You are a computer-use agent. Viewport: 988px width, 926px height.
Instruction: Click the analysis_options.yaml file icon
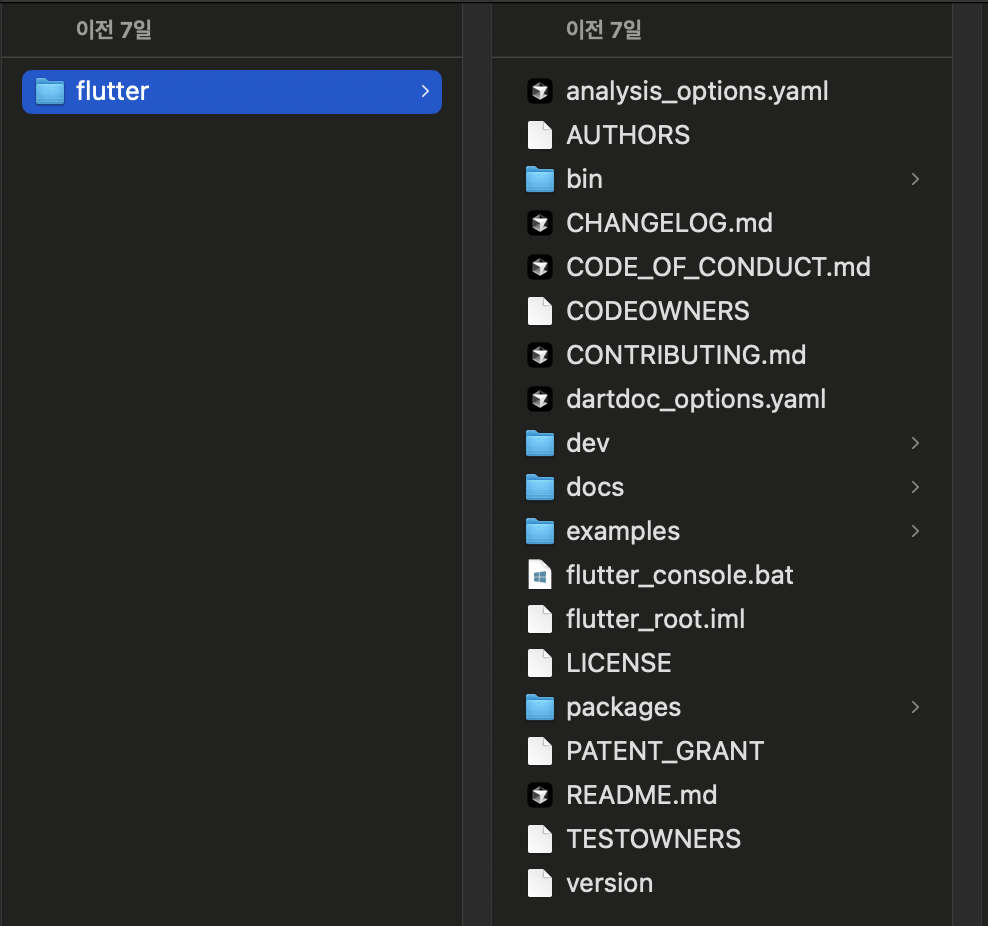point(540,91)
